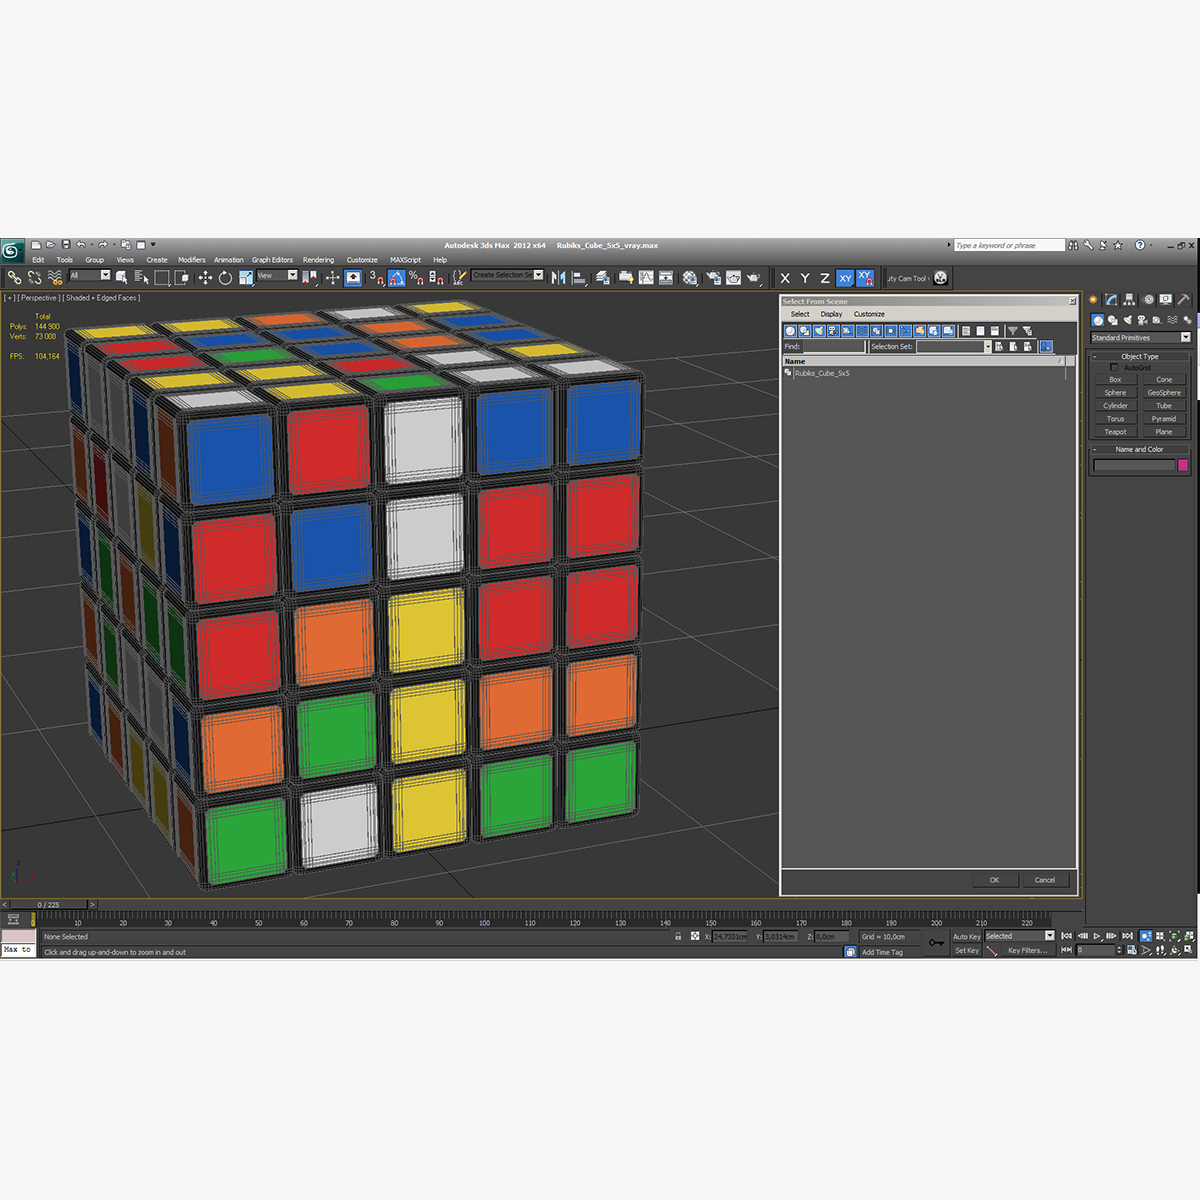Switch to the Hierarchy panel tab

click(x=1129, y=299)
